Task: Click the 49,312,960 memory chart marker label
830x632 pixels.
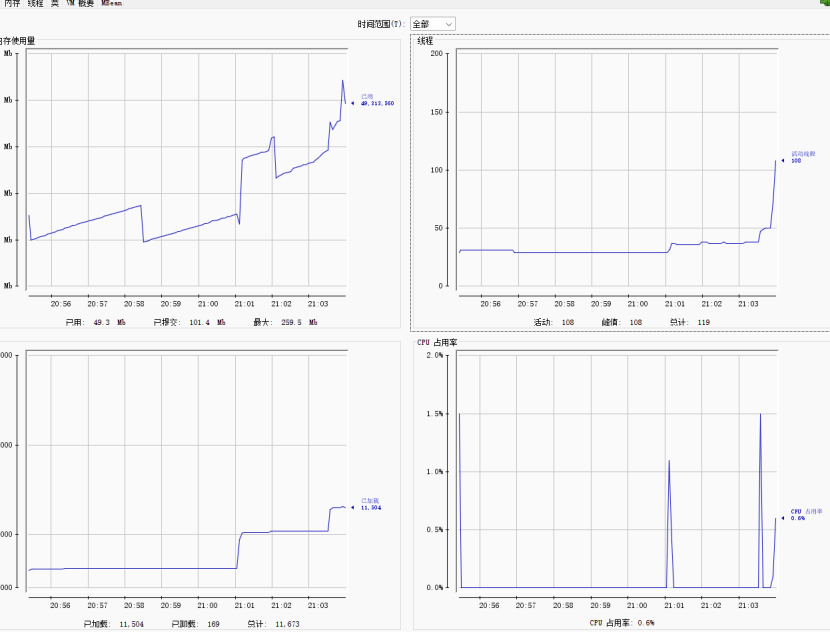Action: 377,104
